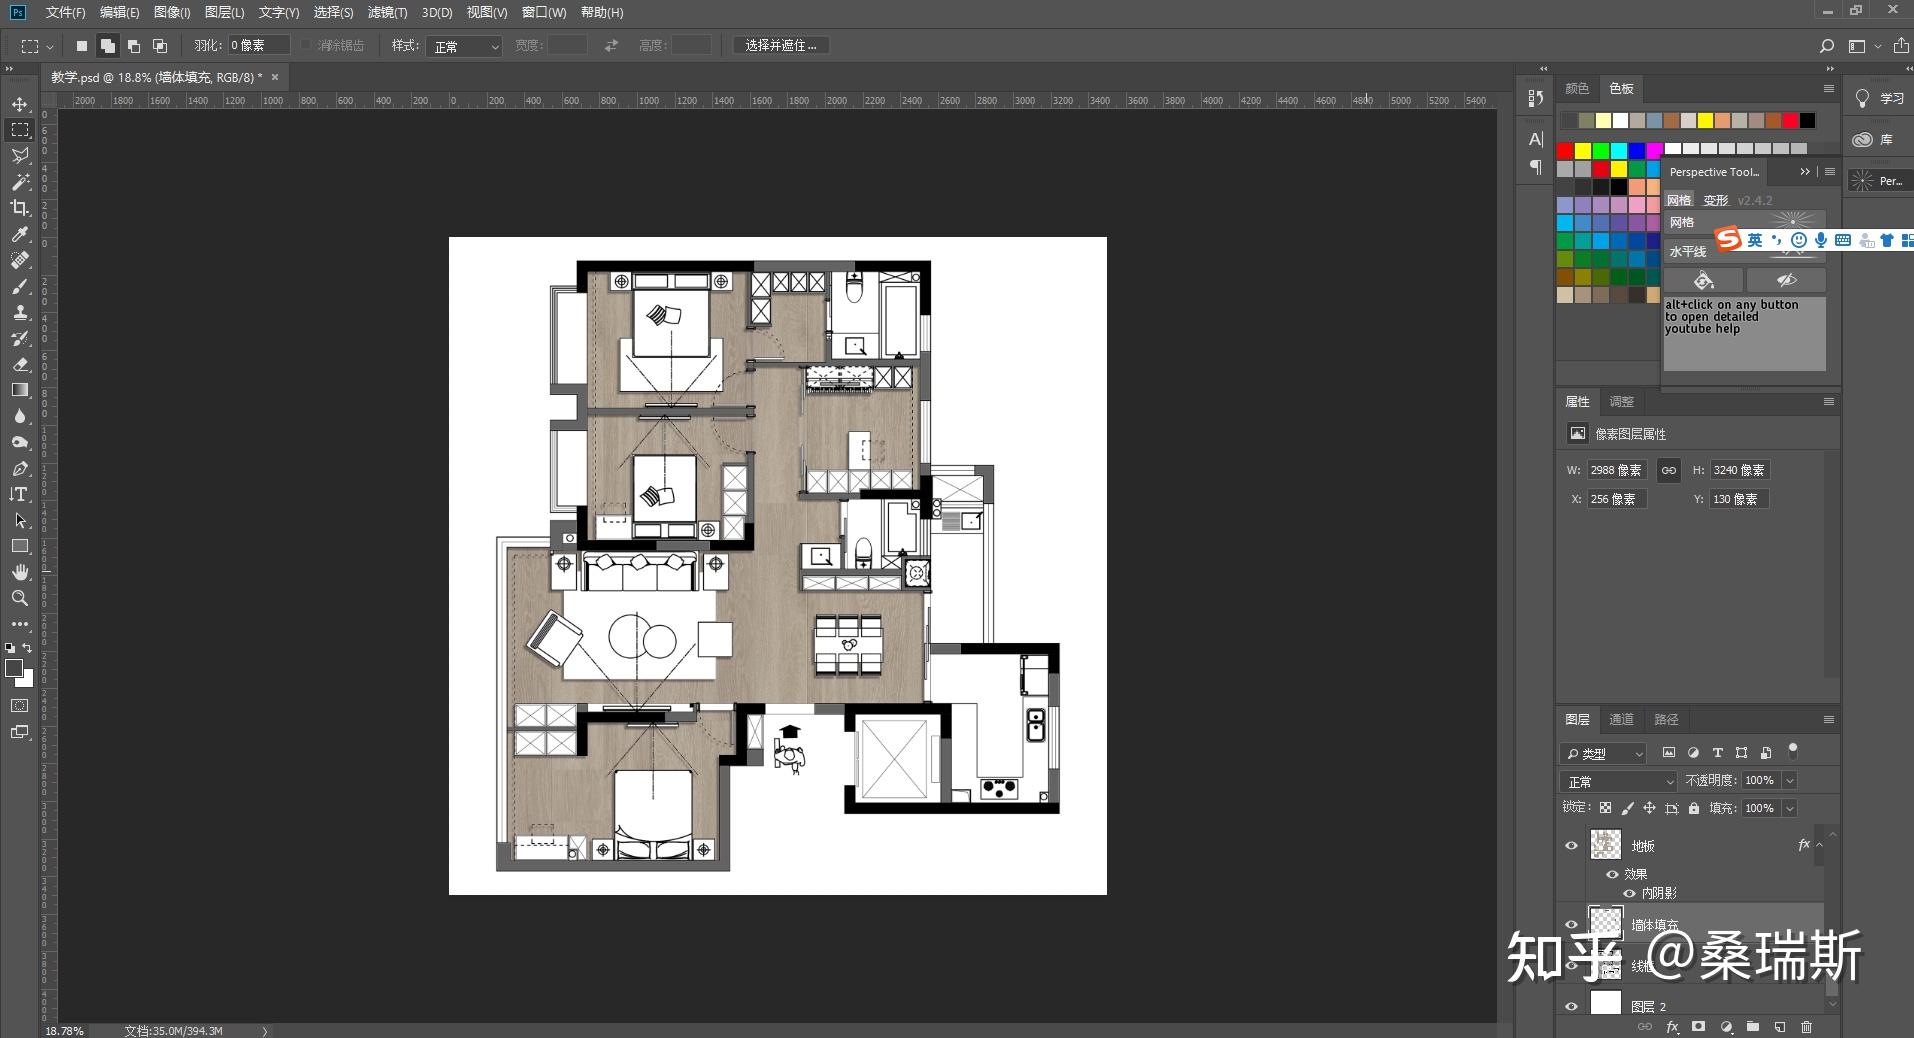Select the Hand tool
The width and height of the screenshot is (1914, 1038).
click(x=20, y=572)
